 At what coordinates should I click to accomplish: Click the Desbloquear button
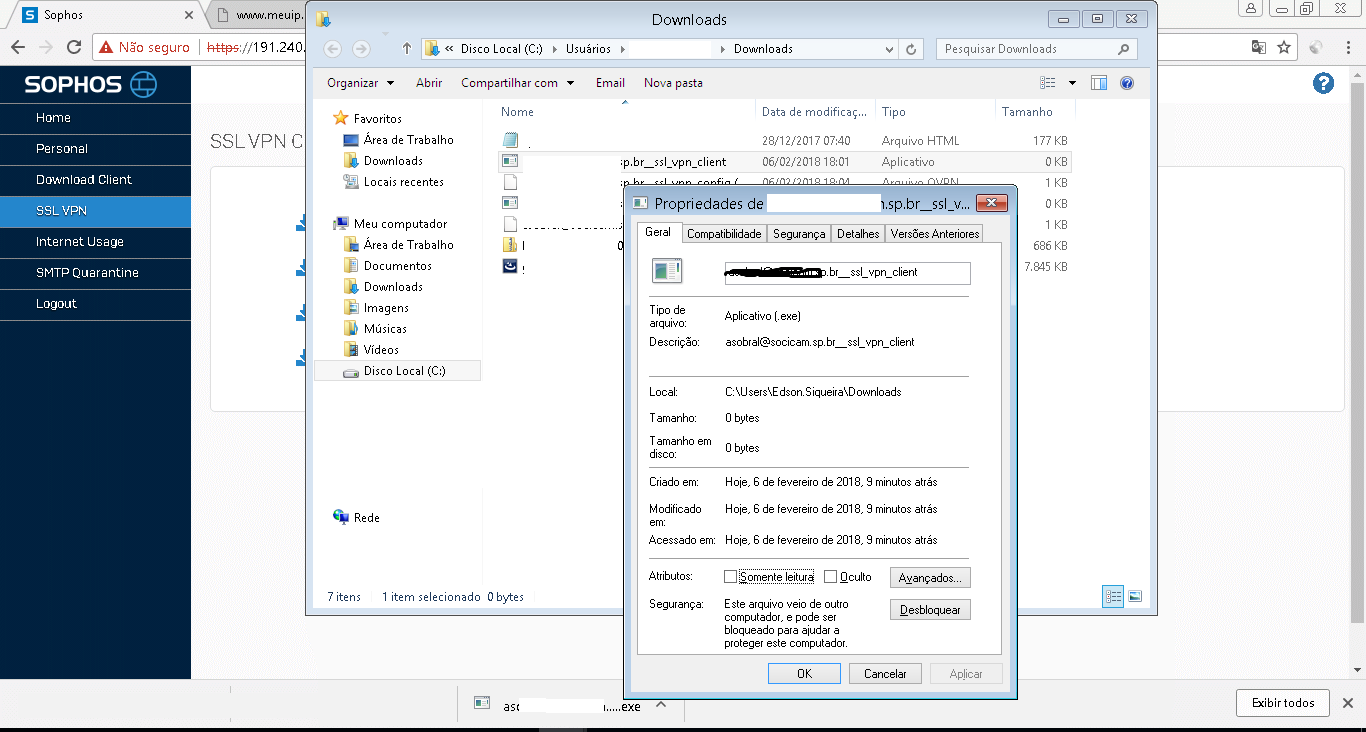930,609
